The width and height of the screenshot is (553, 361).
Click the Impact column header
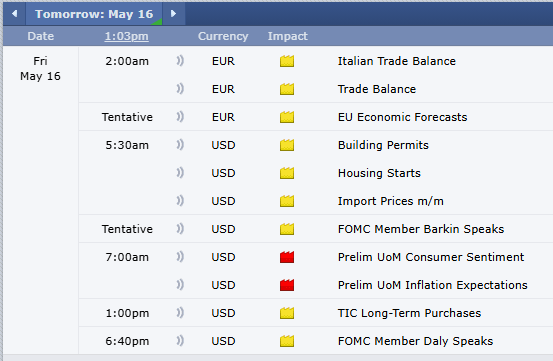(287, 36)
